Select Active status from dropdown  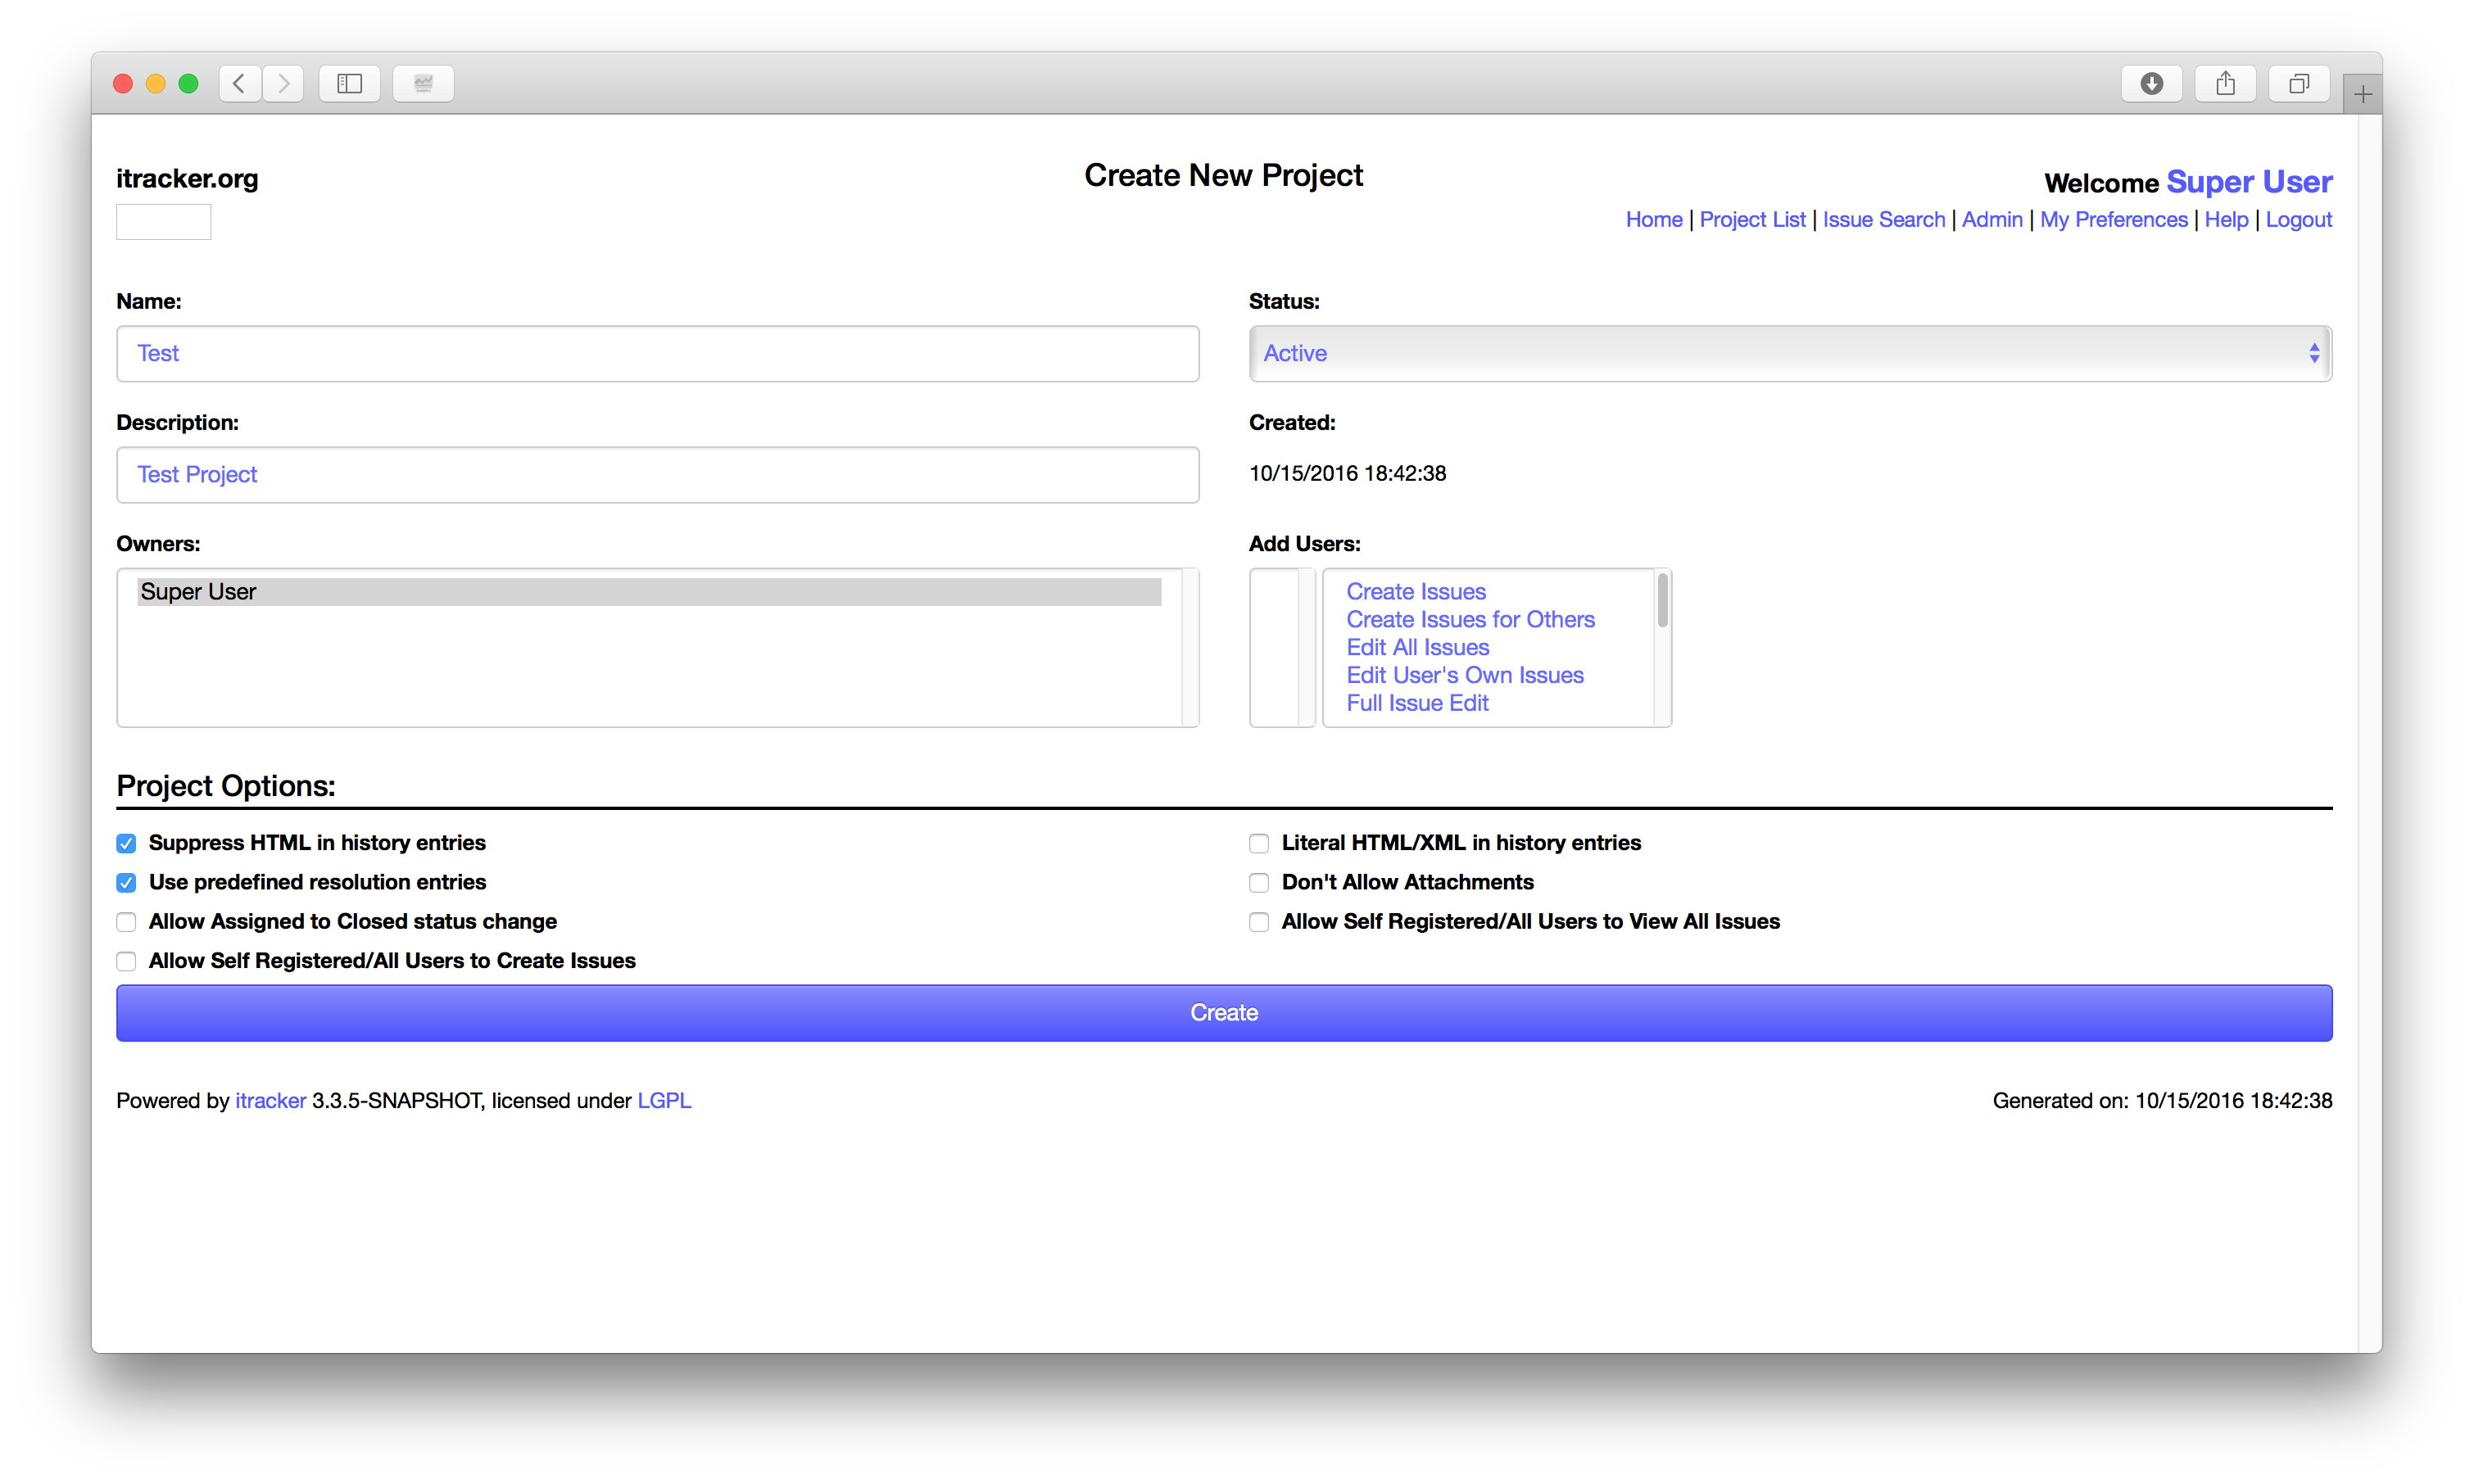coord(1790,351)
